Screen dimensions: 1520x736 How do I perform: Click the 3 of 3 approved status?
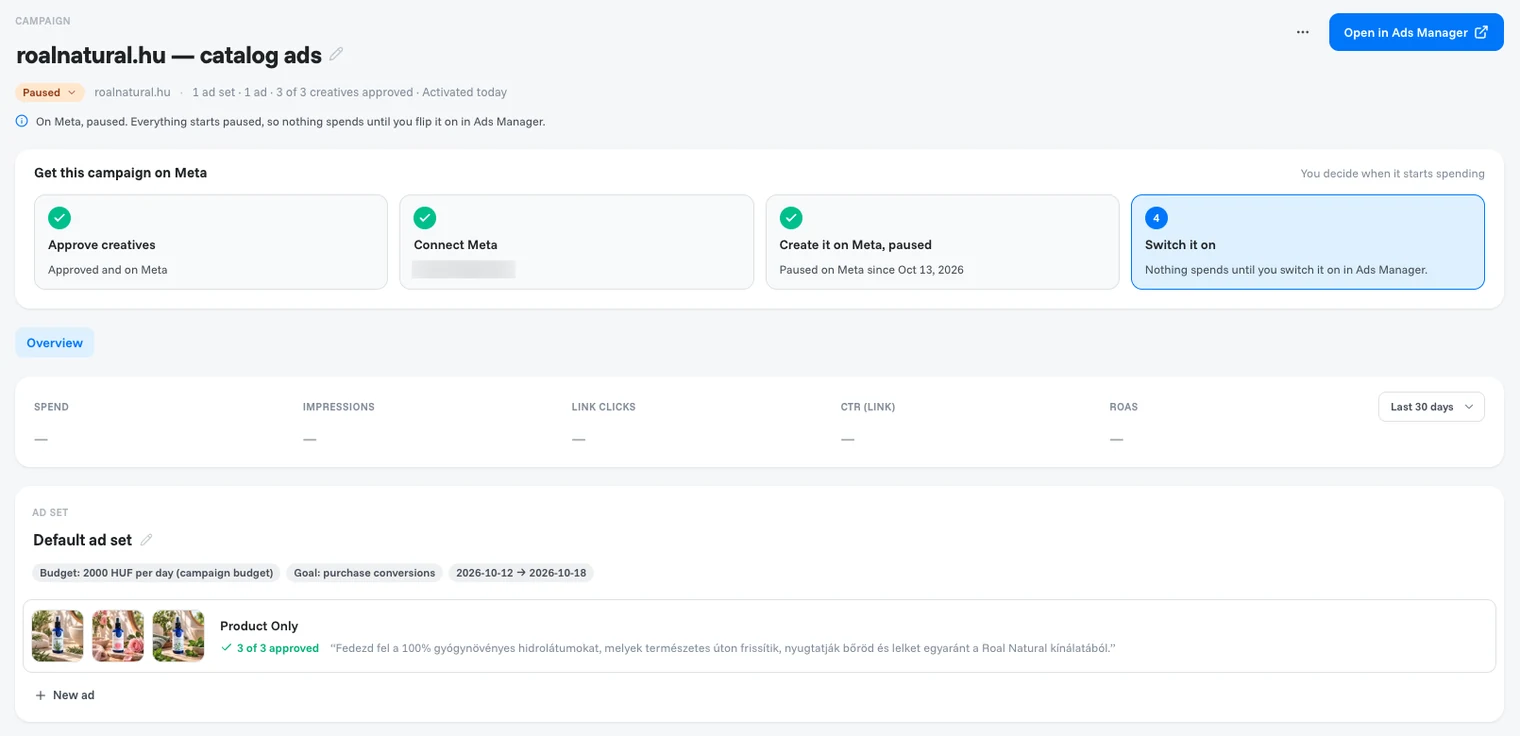tap(270, 648)
